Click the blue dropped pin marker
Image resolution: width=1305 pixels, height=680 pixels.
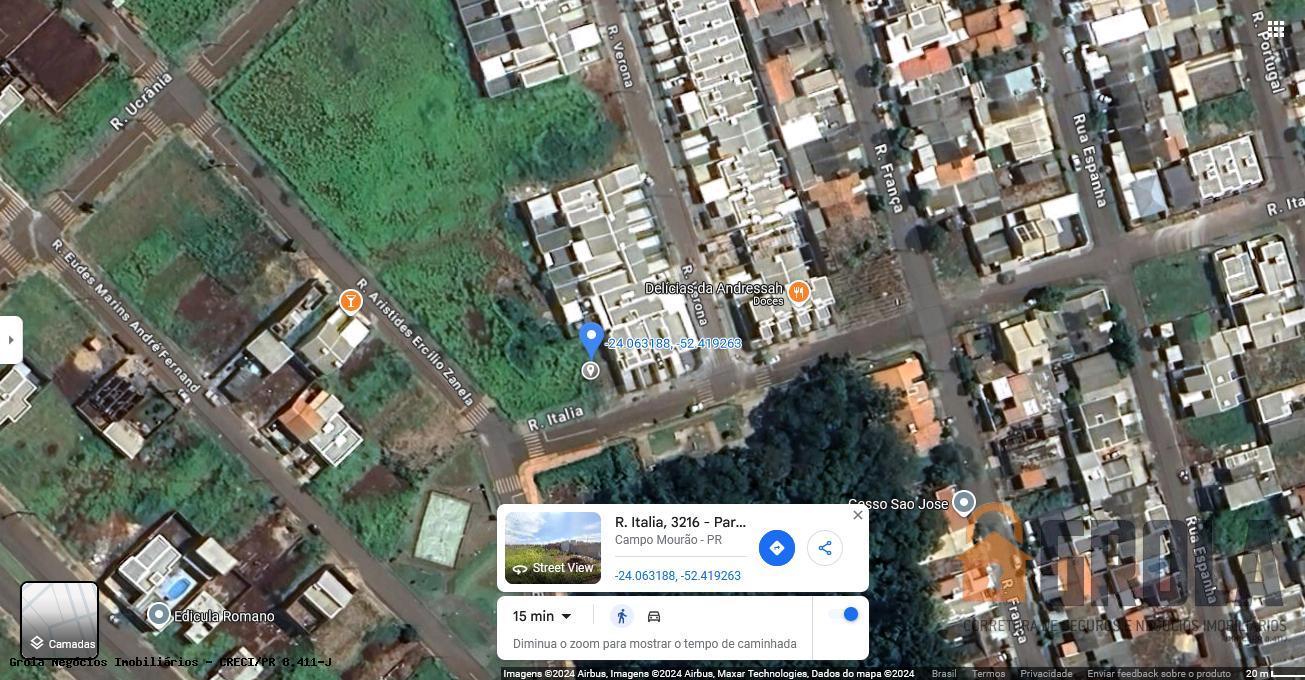point(591,340)
